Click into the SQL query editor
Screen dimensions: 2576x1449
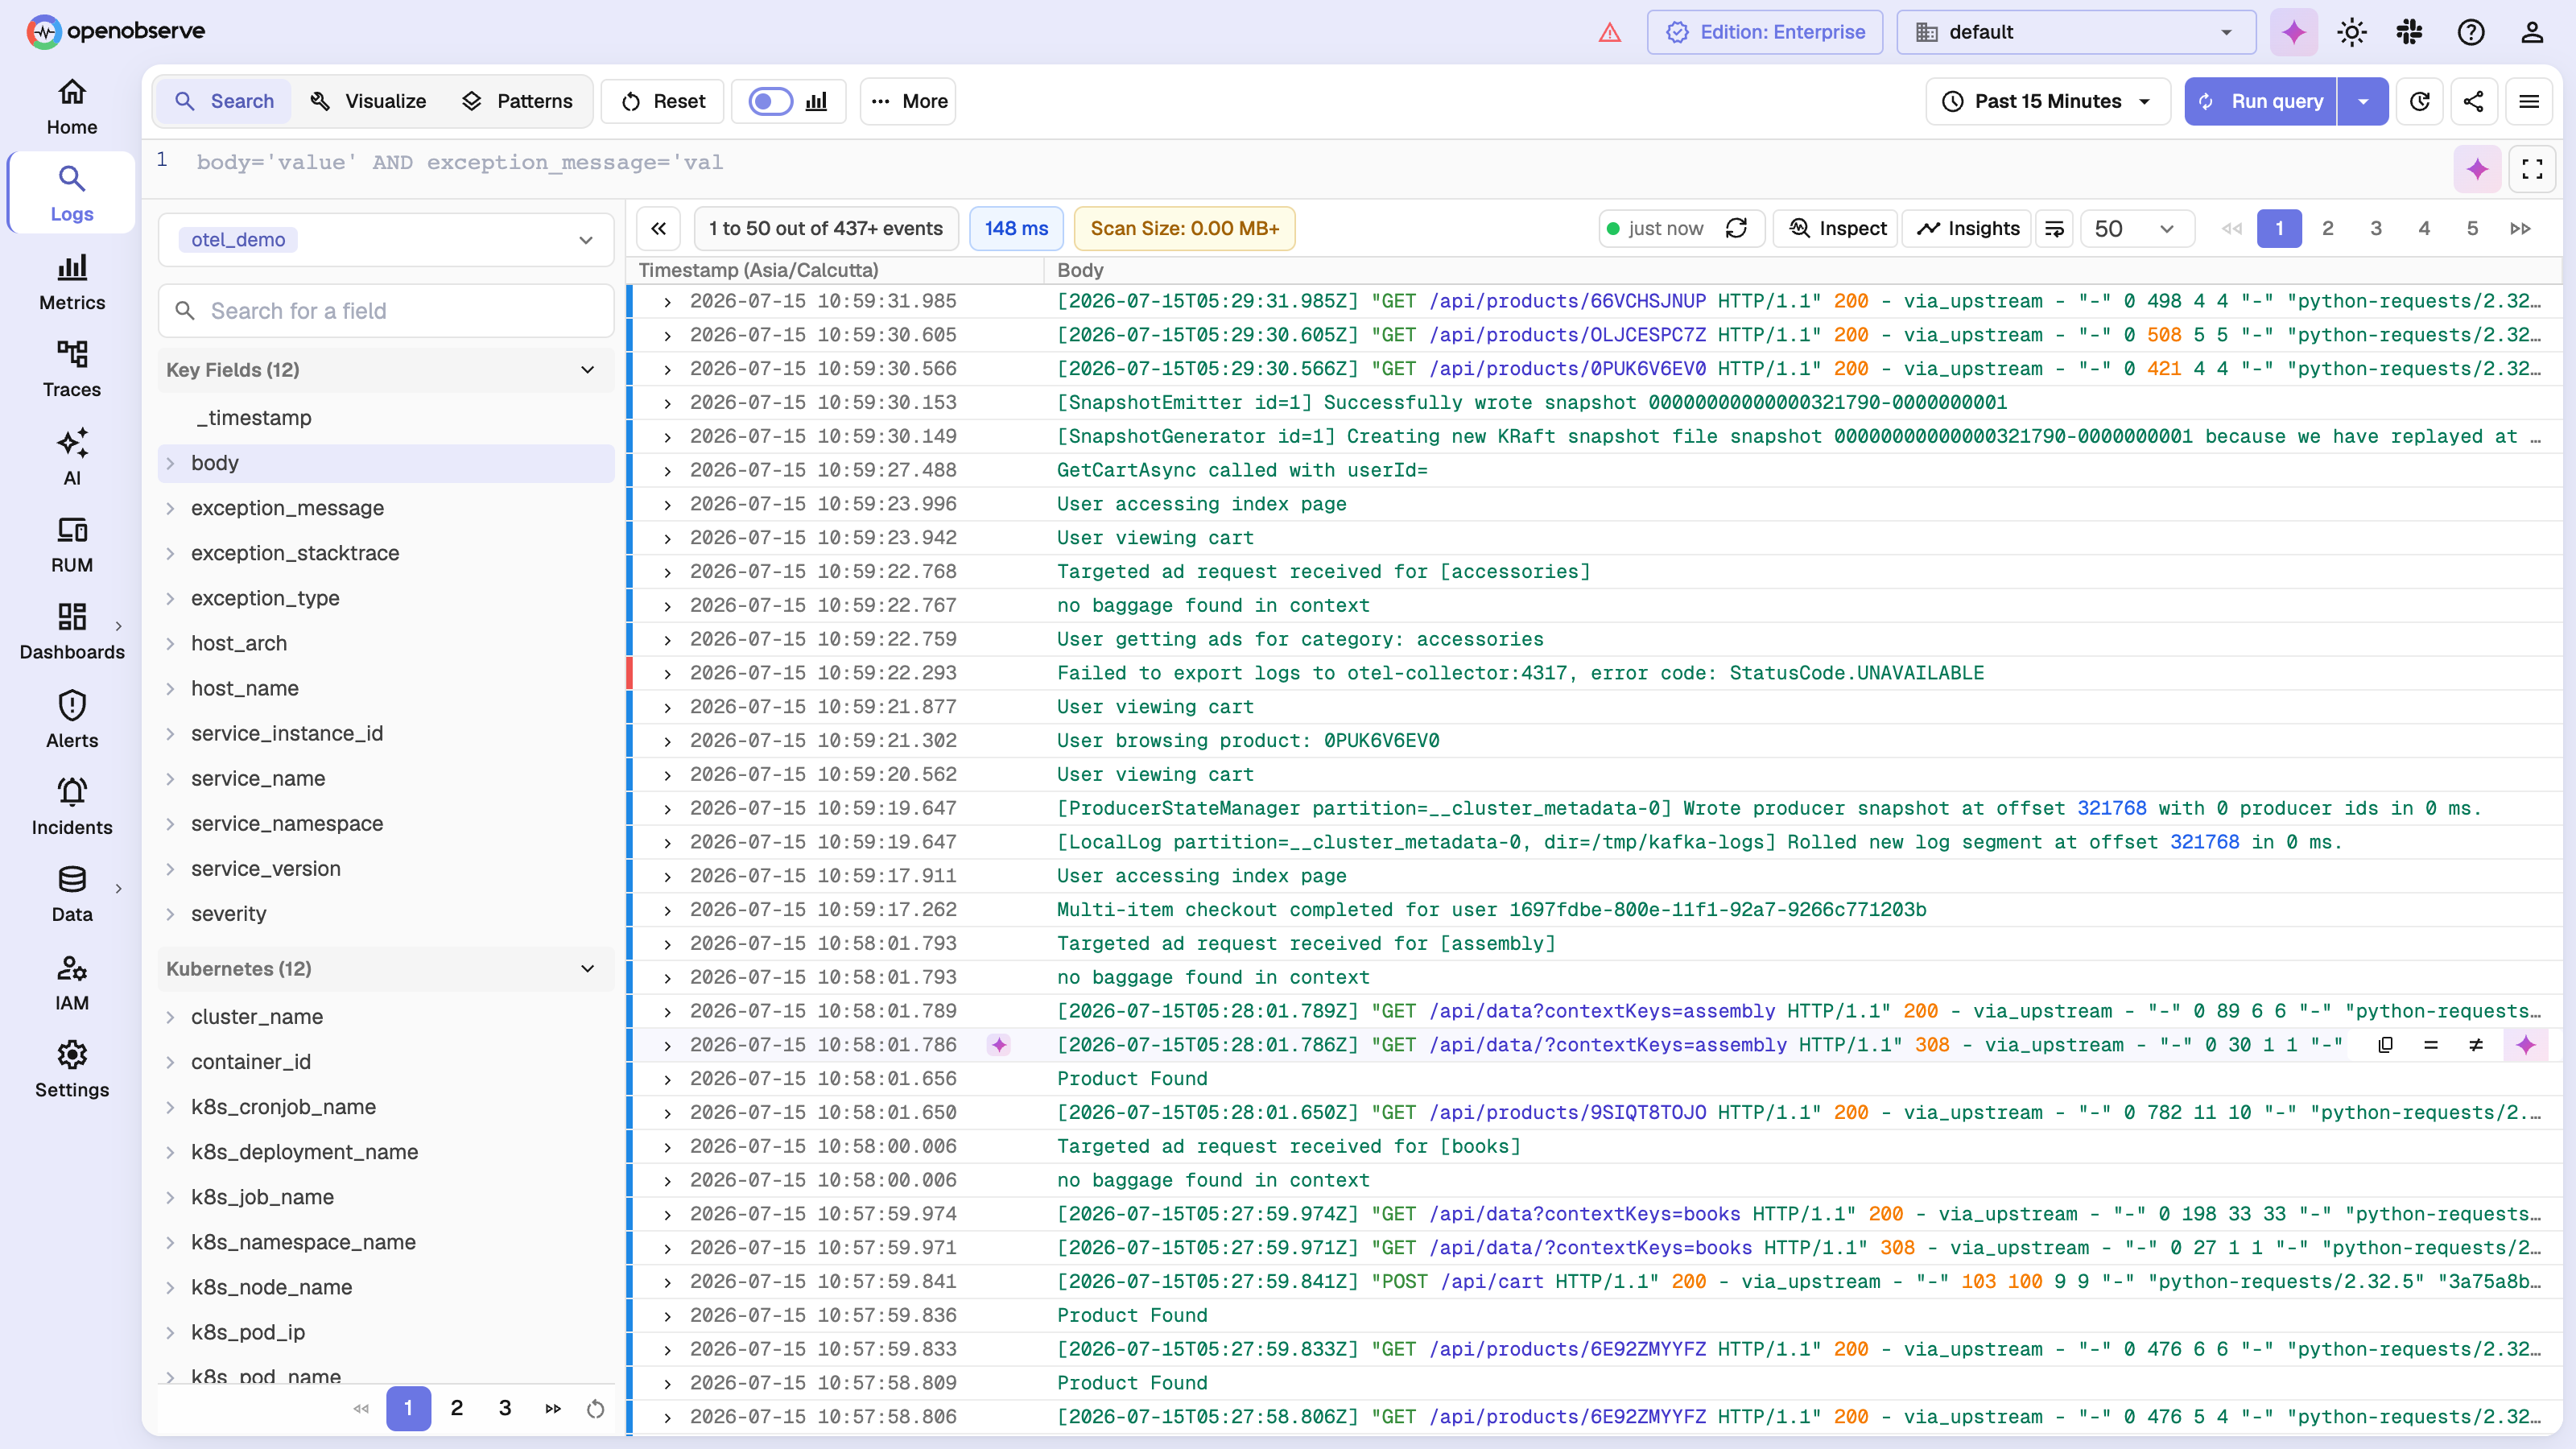1300,162
